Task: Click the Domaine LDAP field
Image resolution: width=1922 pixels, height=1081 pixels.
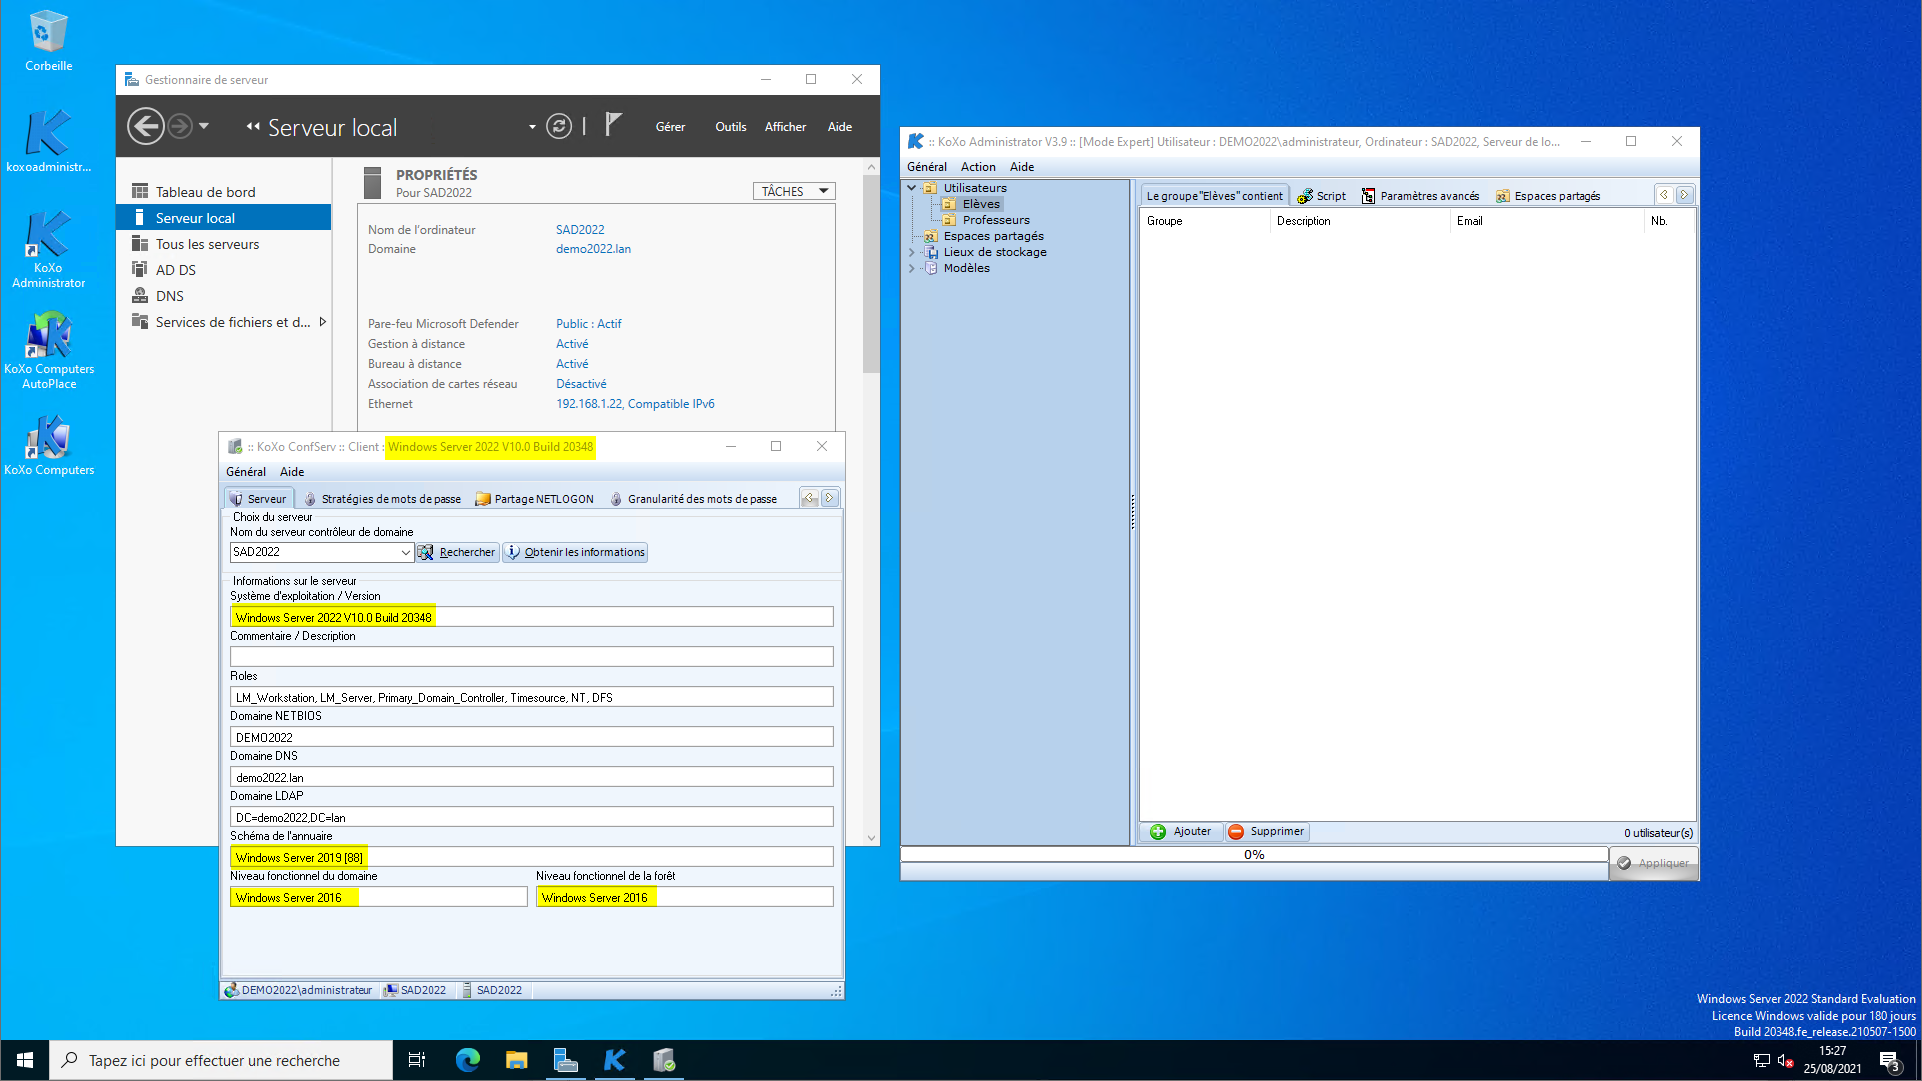Action: [531, 817]
